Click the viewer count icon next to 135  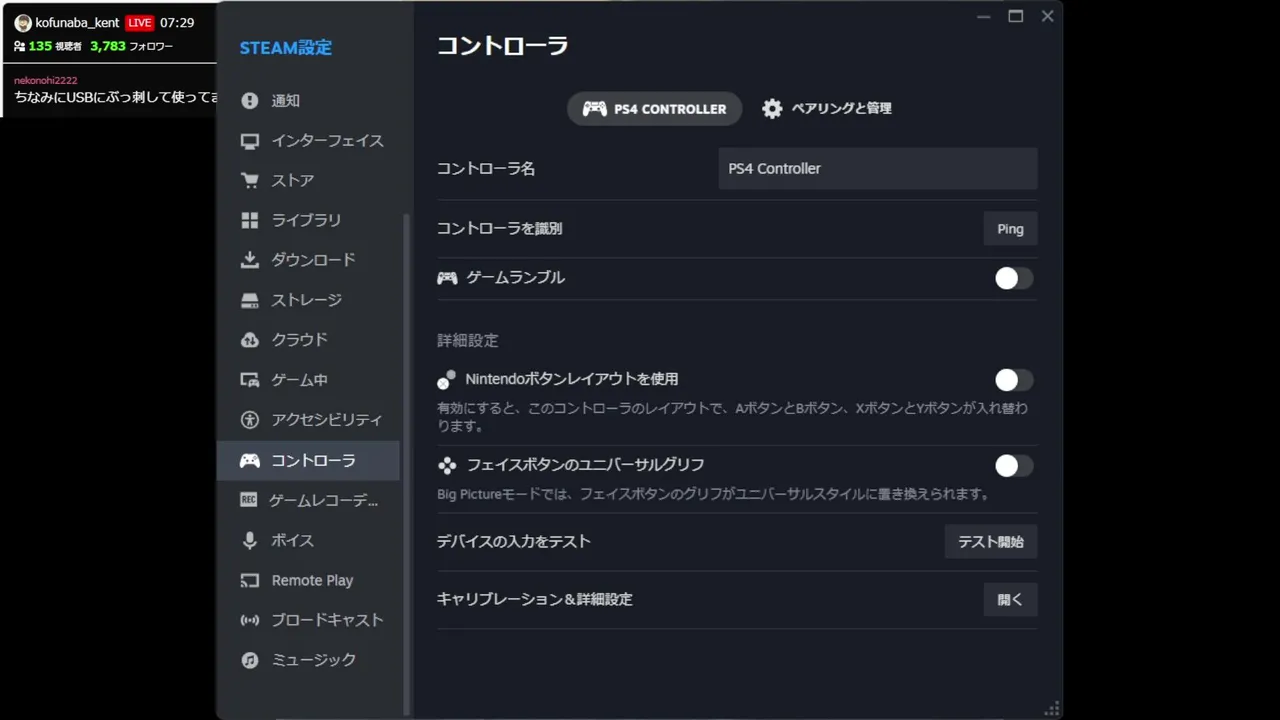pyautogui.click(x=19, y=46)
